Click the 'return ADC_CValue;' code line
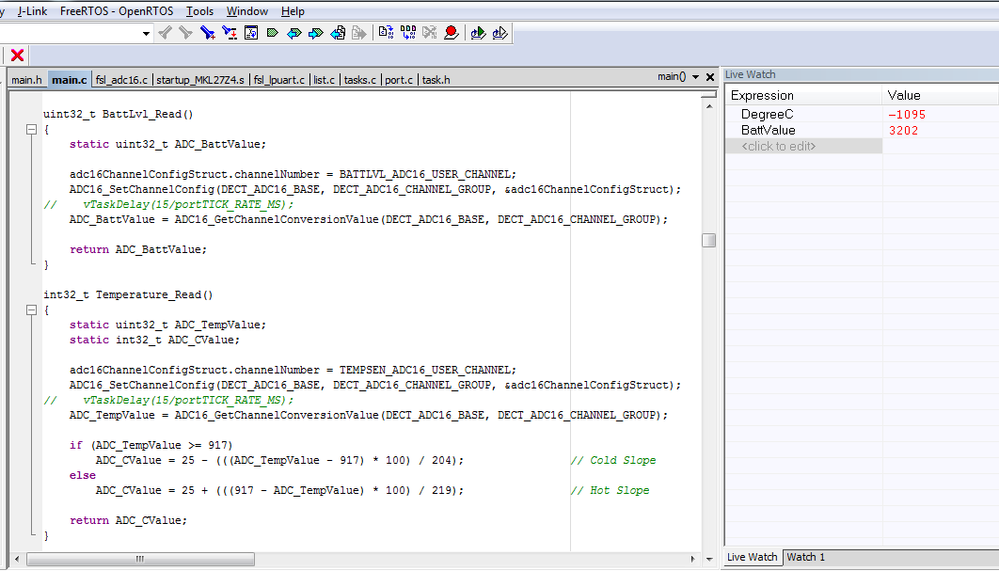The height and width of the screenshot is (571, 999). pyautogui.click(x=128, y=520)
